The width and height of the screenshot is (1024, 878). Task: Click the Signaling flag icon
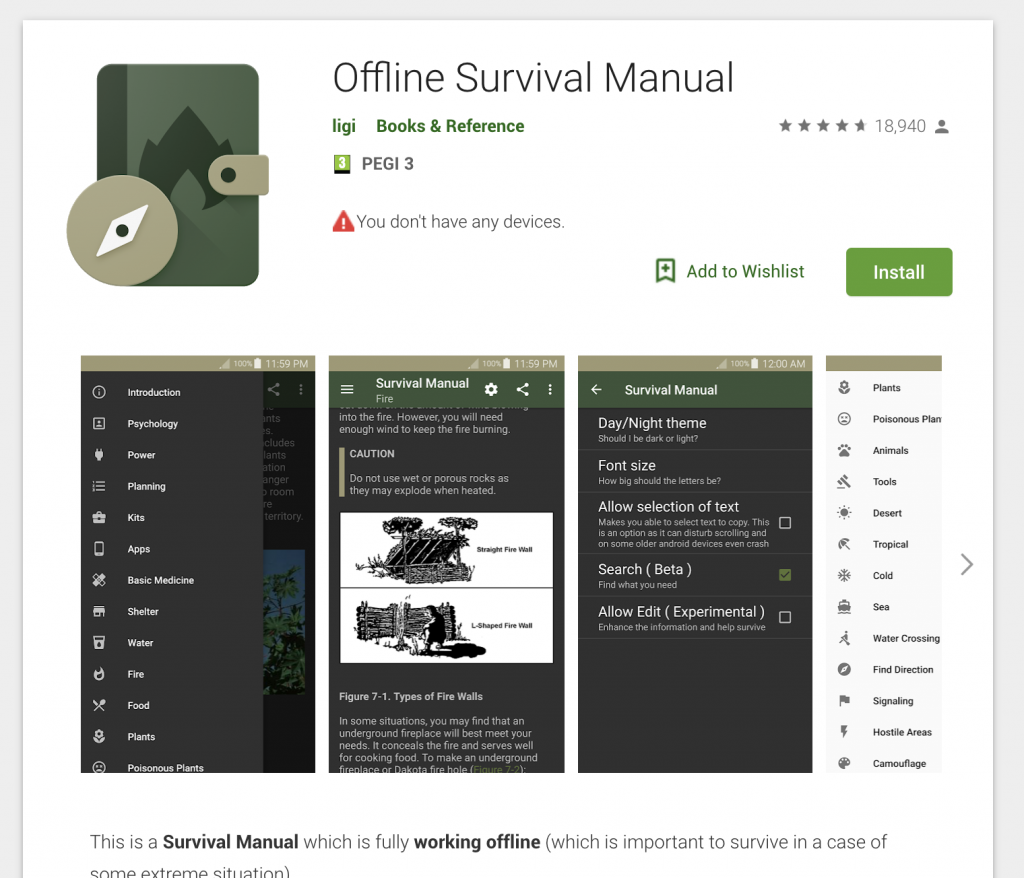[844, 701]
